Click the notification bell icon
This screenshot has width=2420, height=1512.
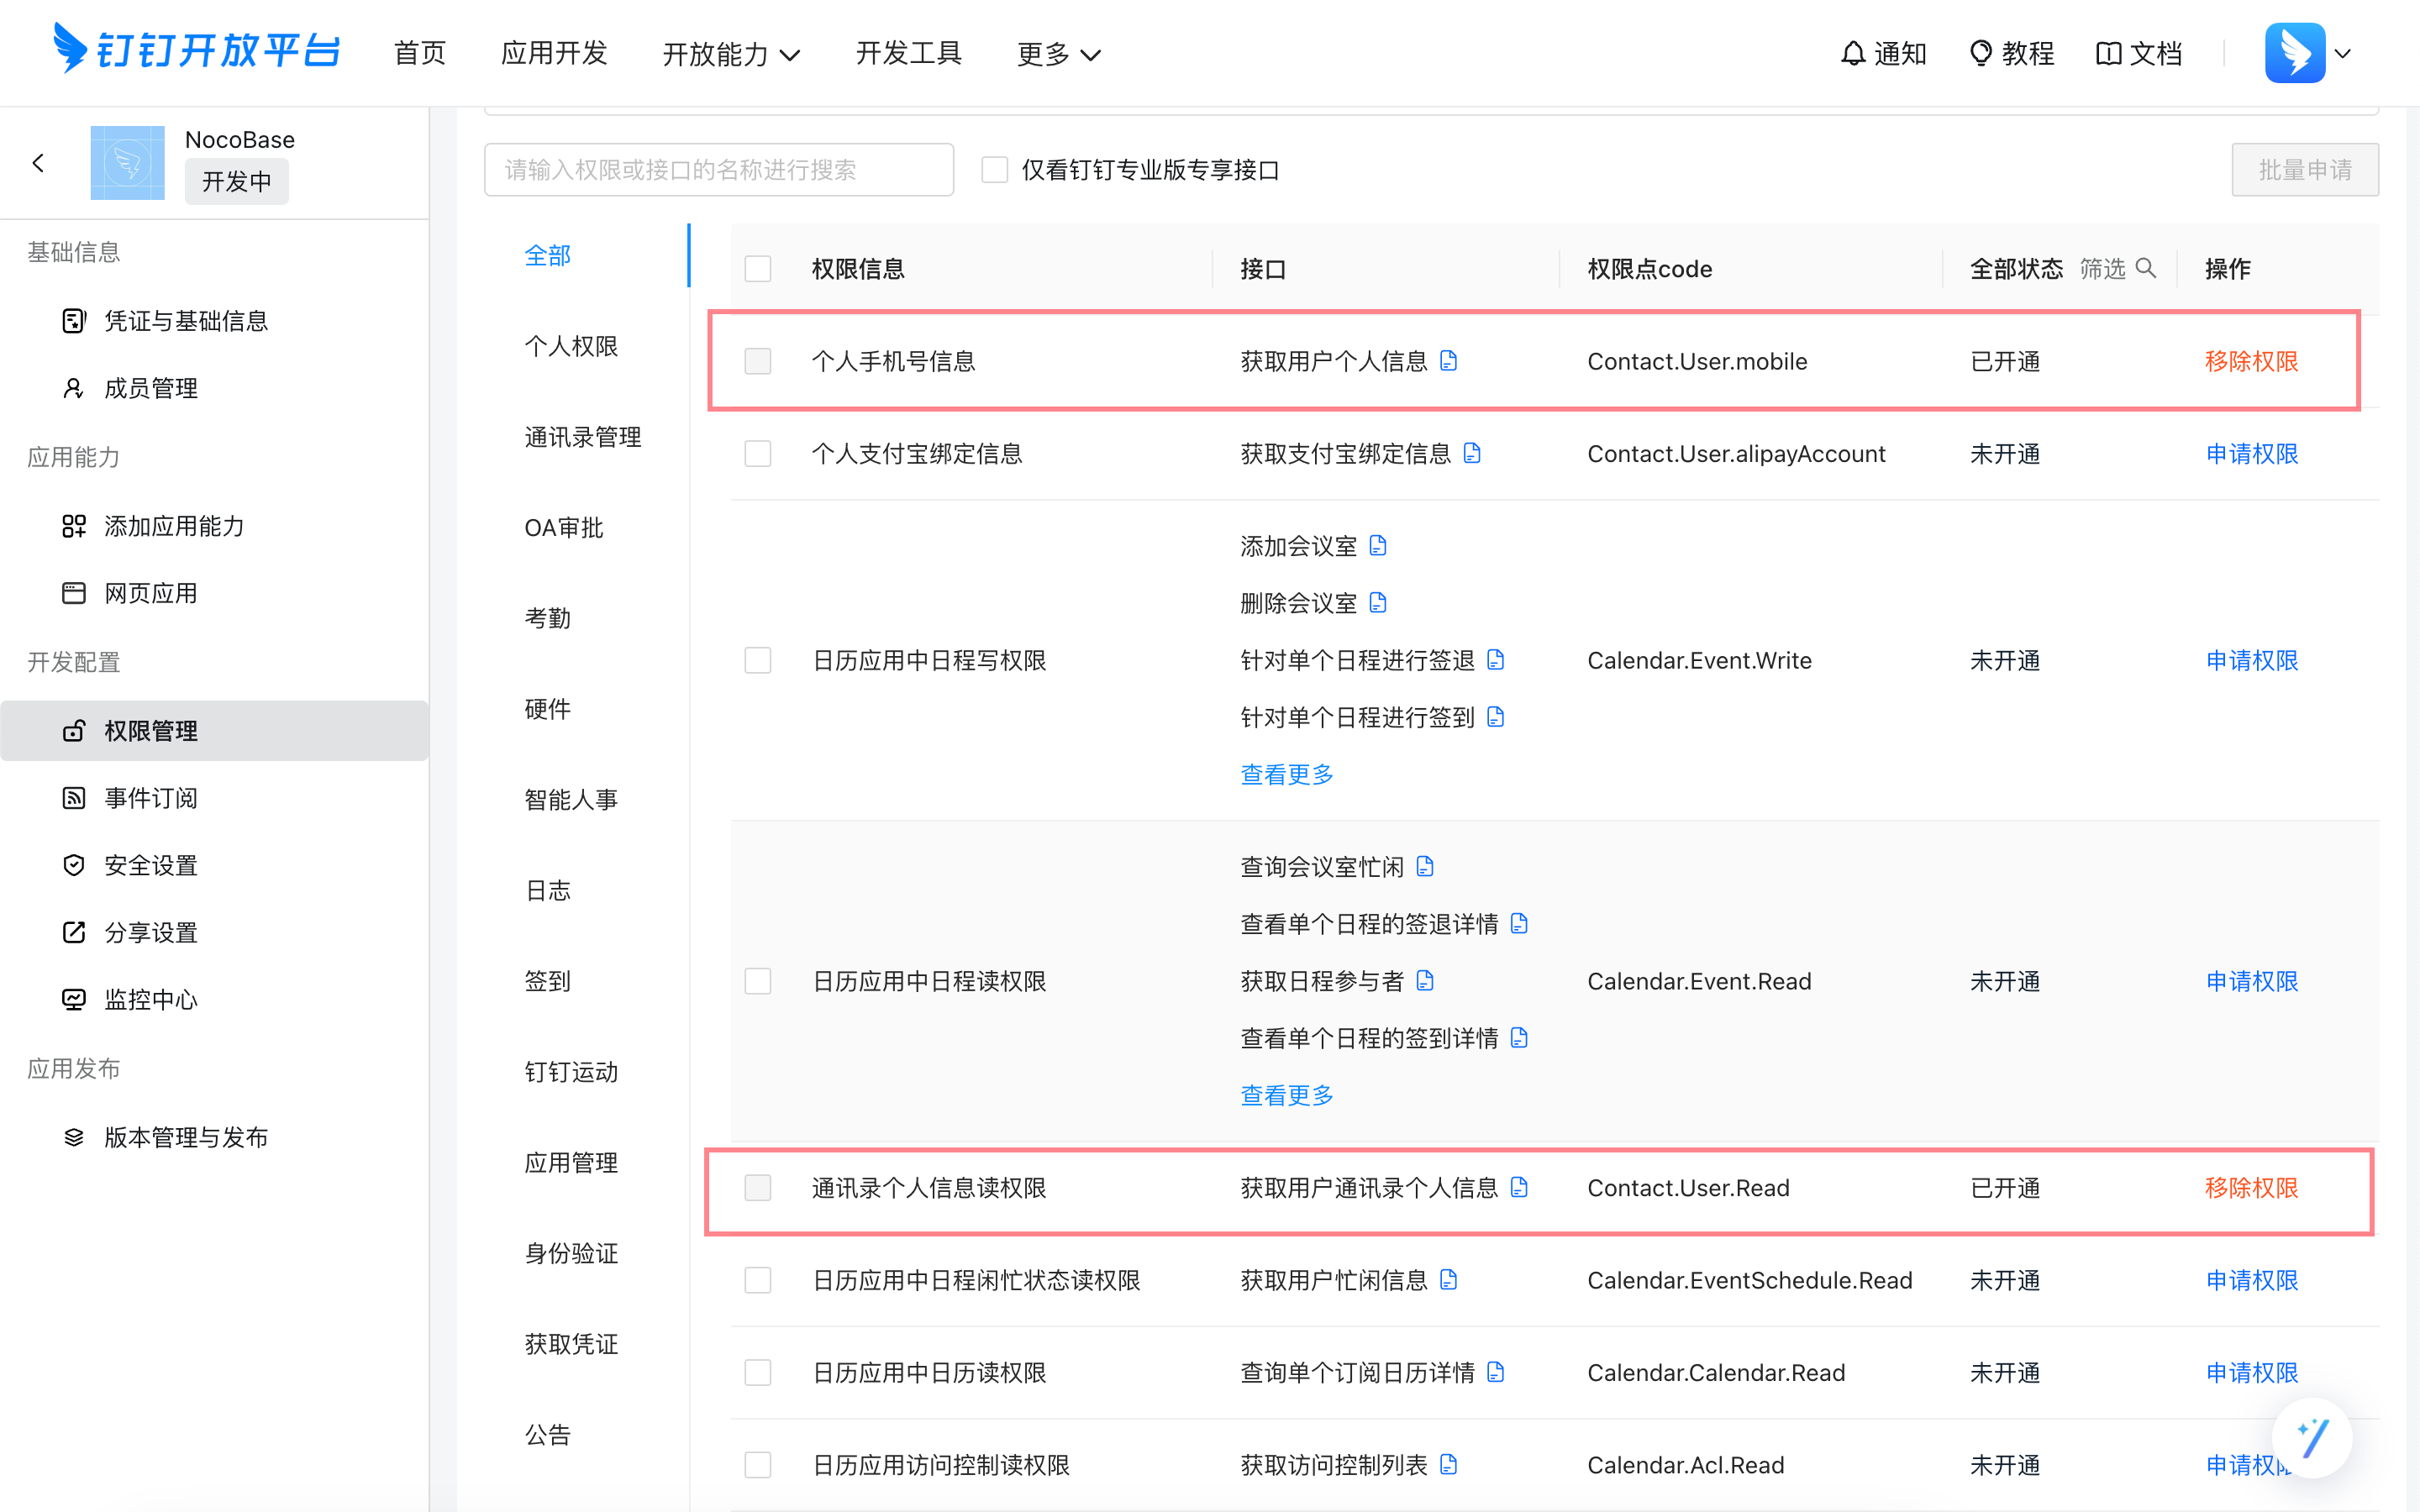tap(1852, 53)
